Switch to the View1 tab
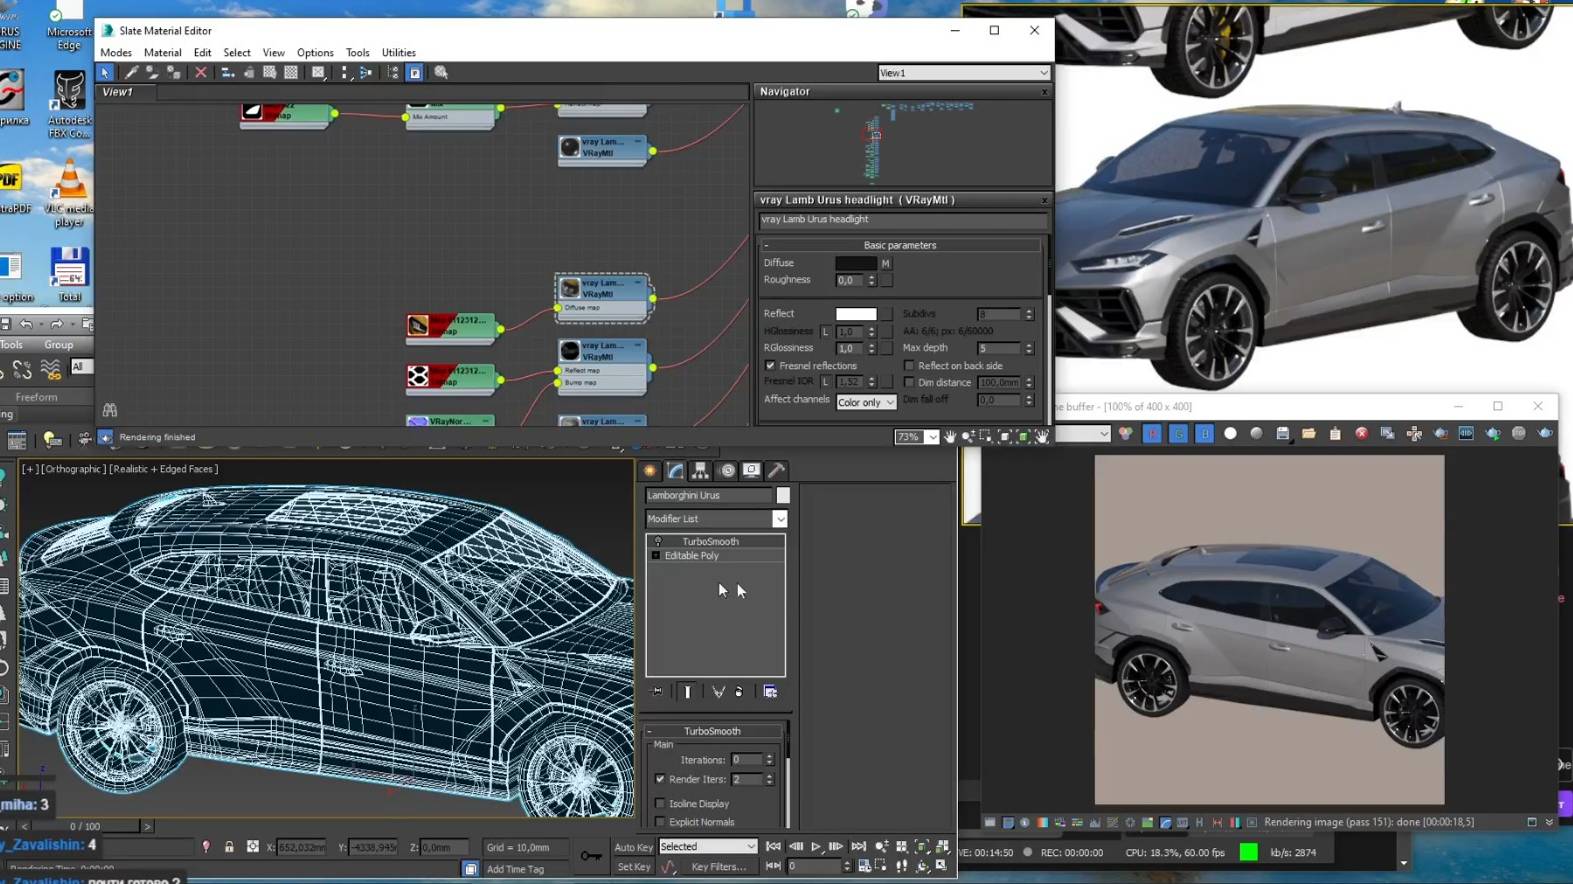The width and height of the screenshot is (1573, 884). (117, 92)
